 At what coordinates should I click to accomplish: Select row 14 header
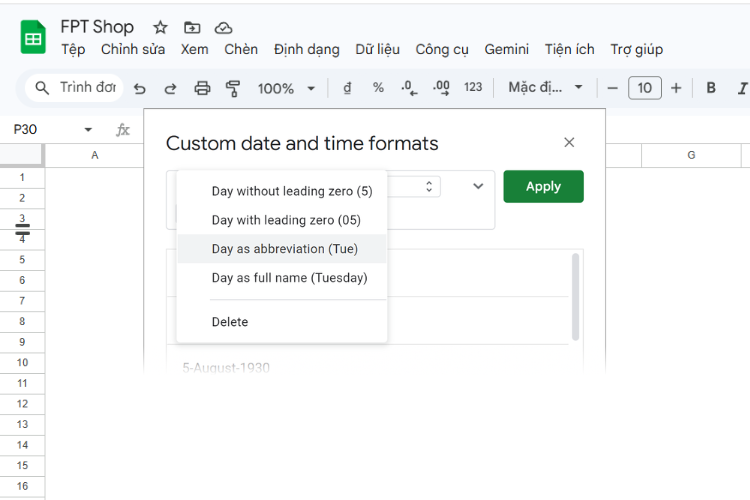click(22, 445)
